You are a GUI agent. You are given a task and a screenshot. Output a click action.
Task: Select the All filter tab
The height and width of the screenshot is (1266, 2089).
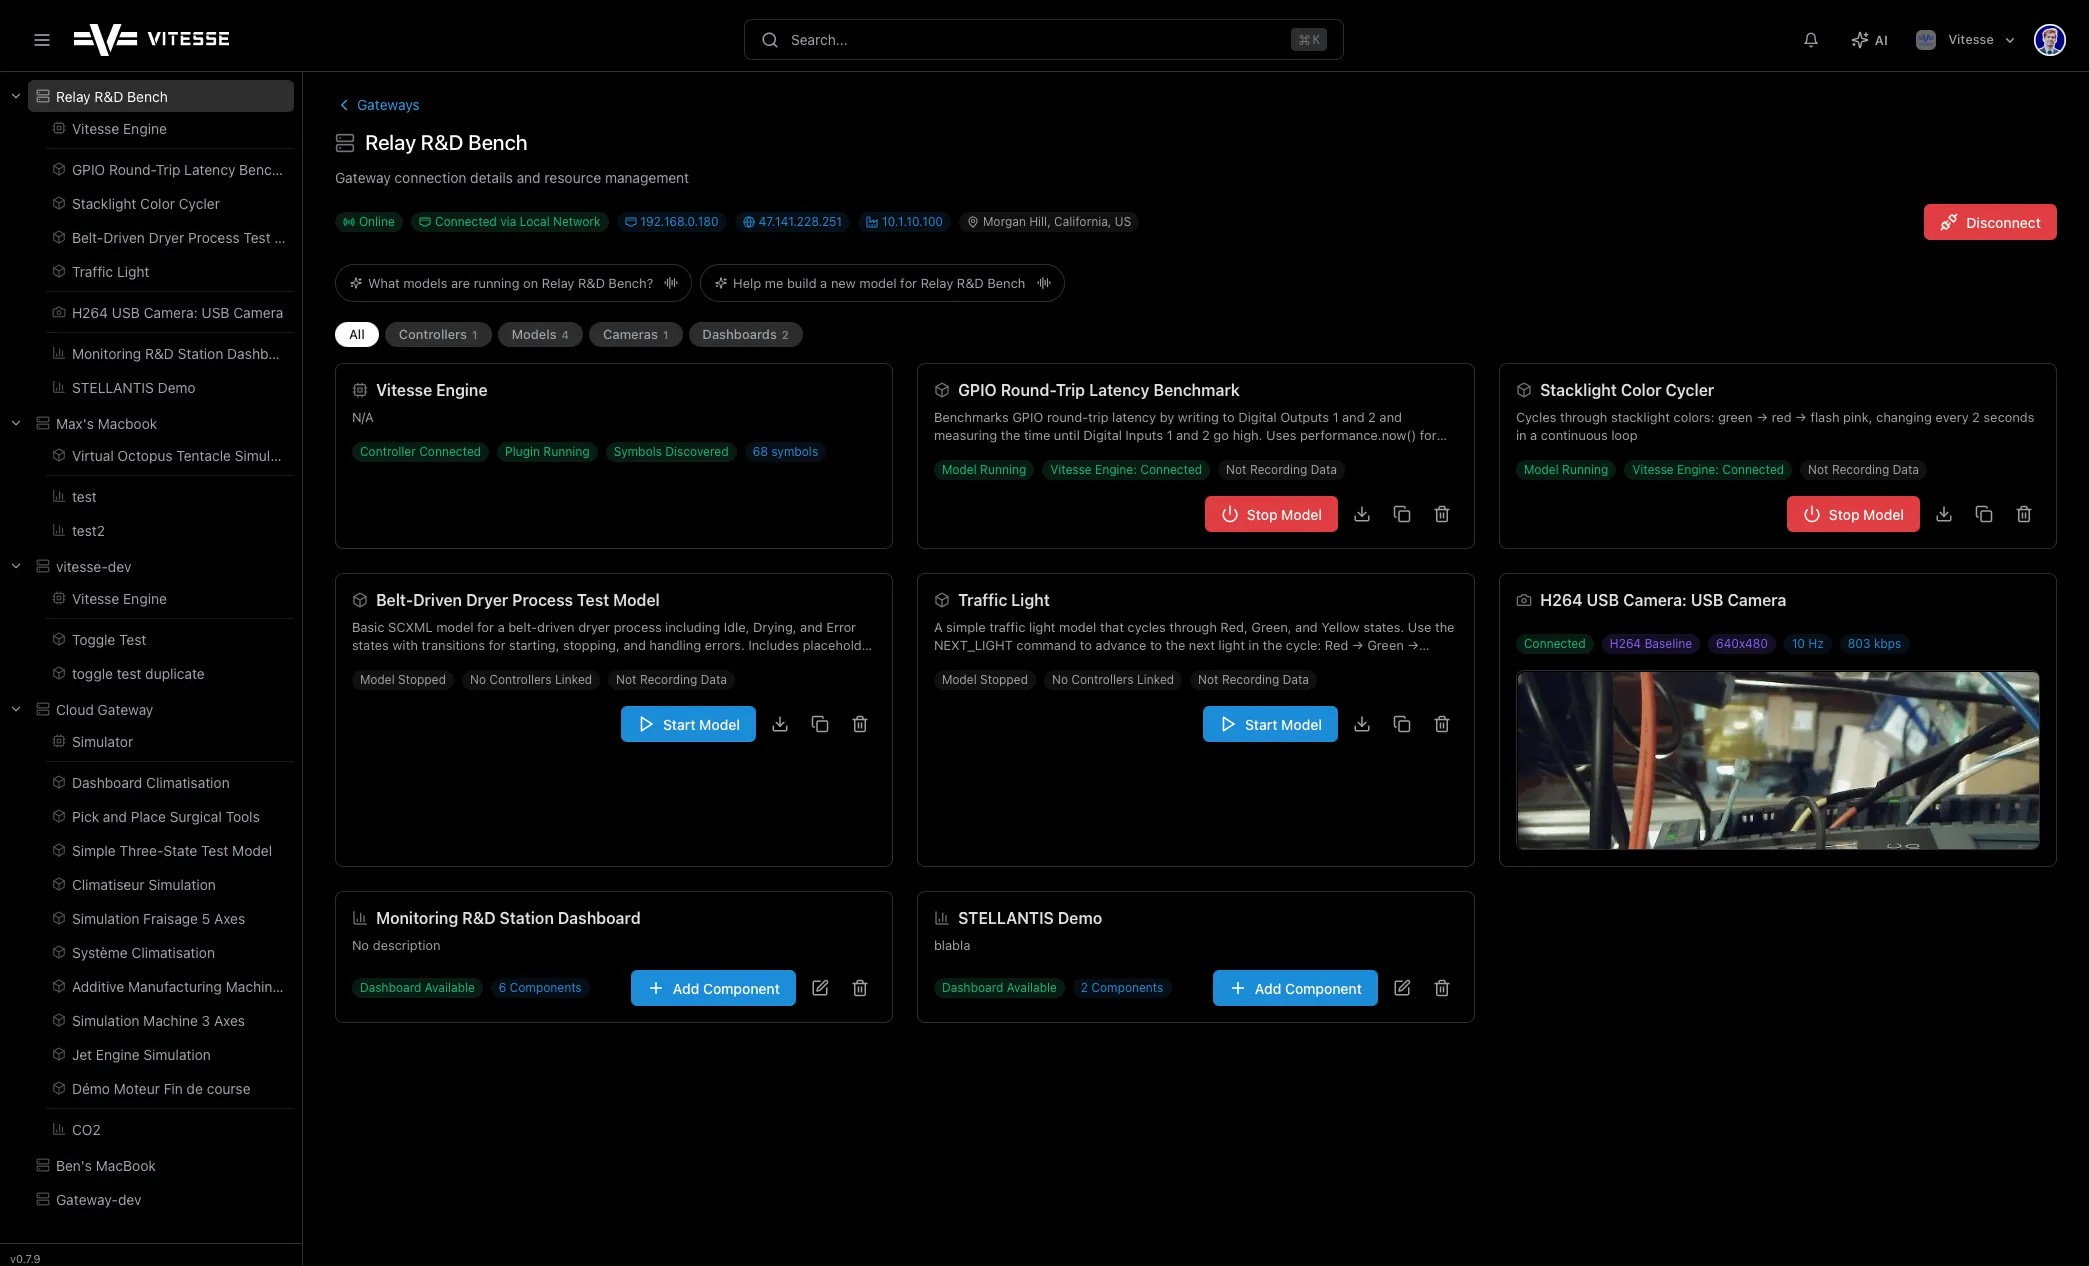click(x=357, y=335)
